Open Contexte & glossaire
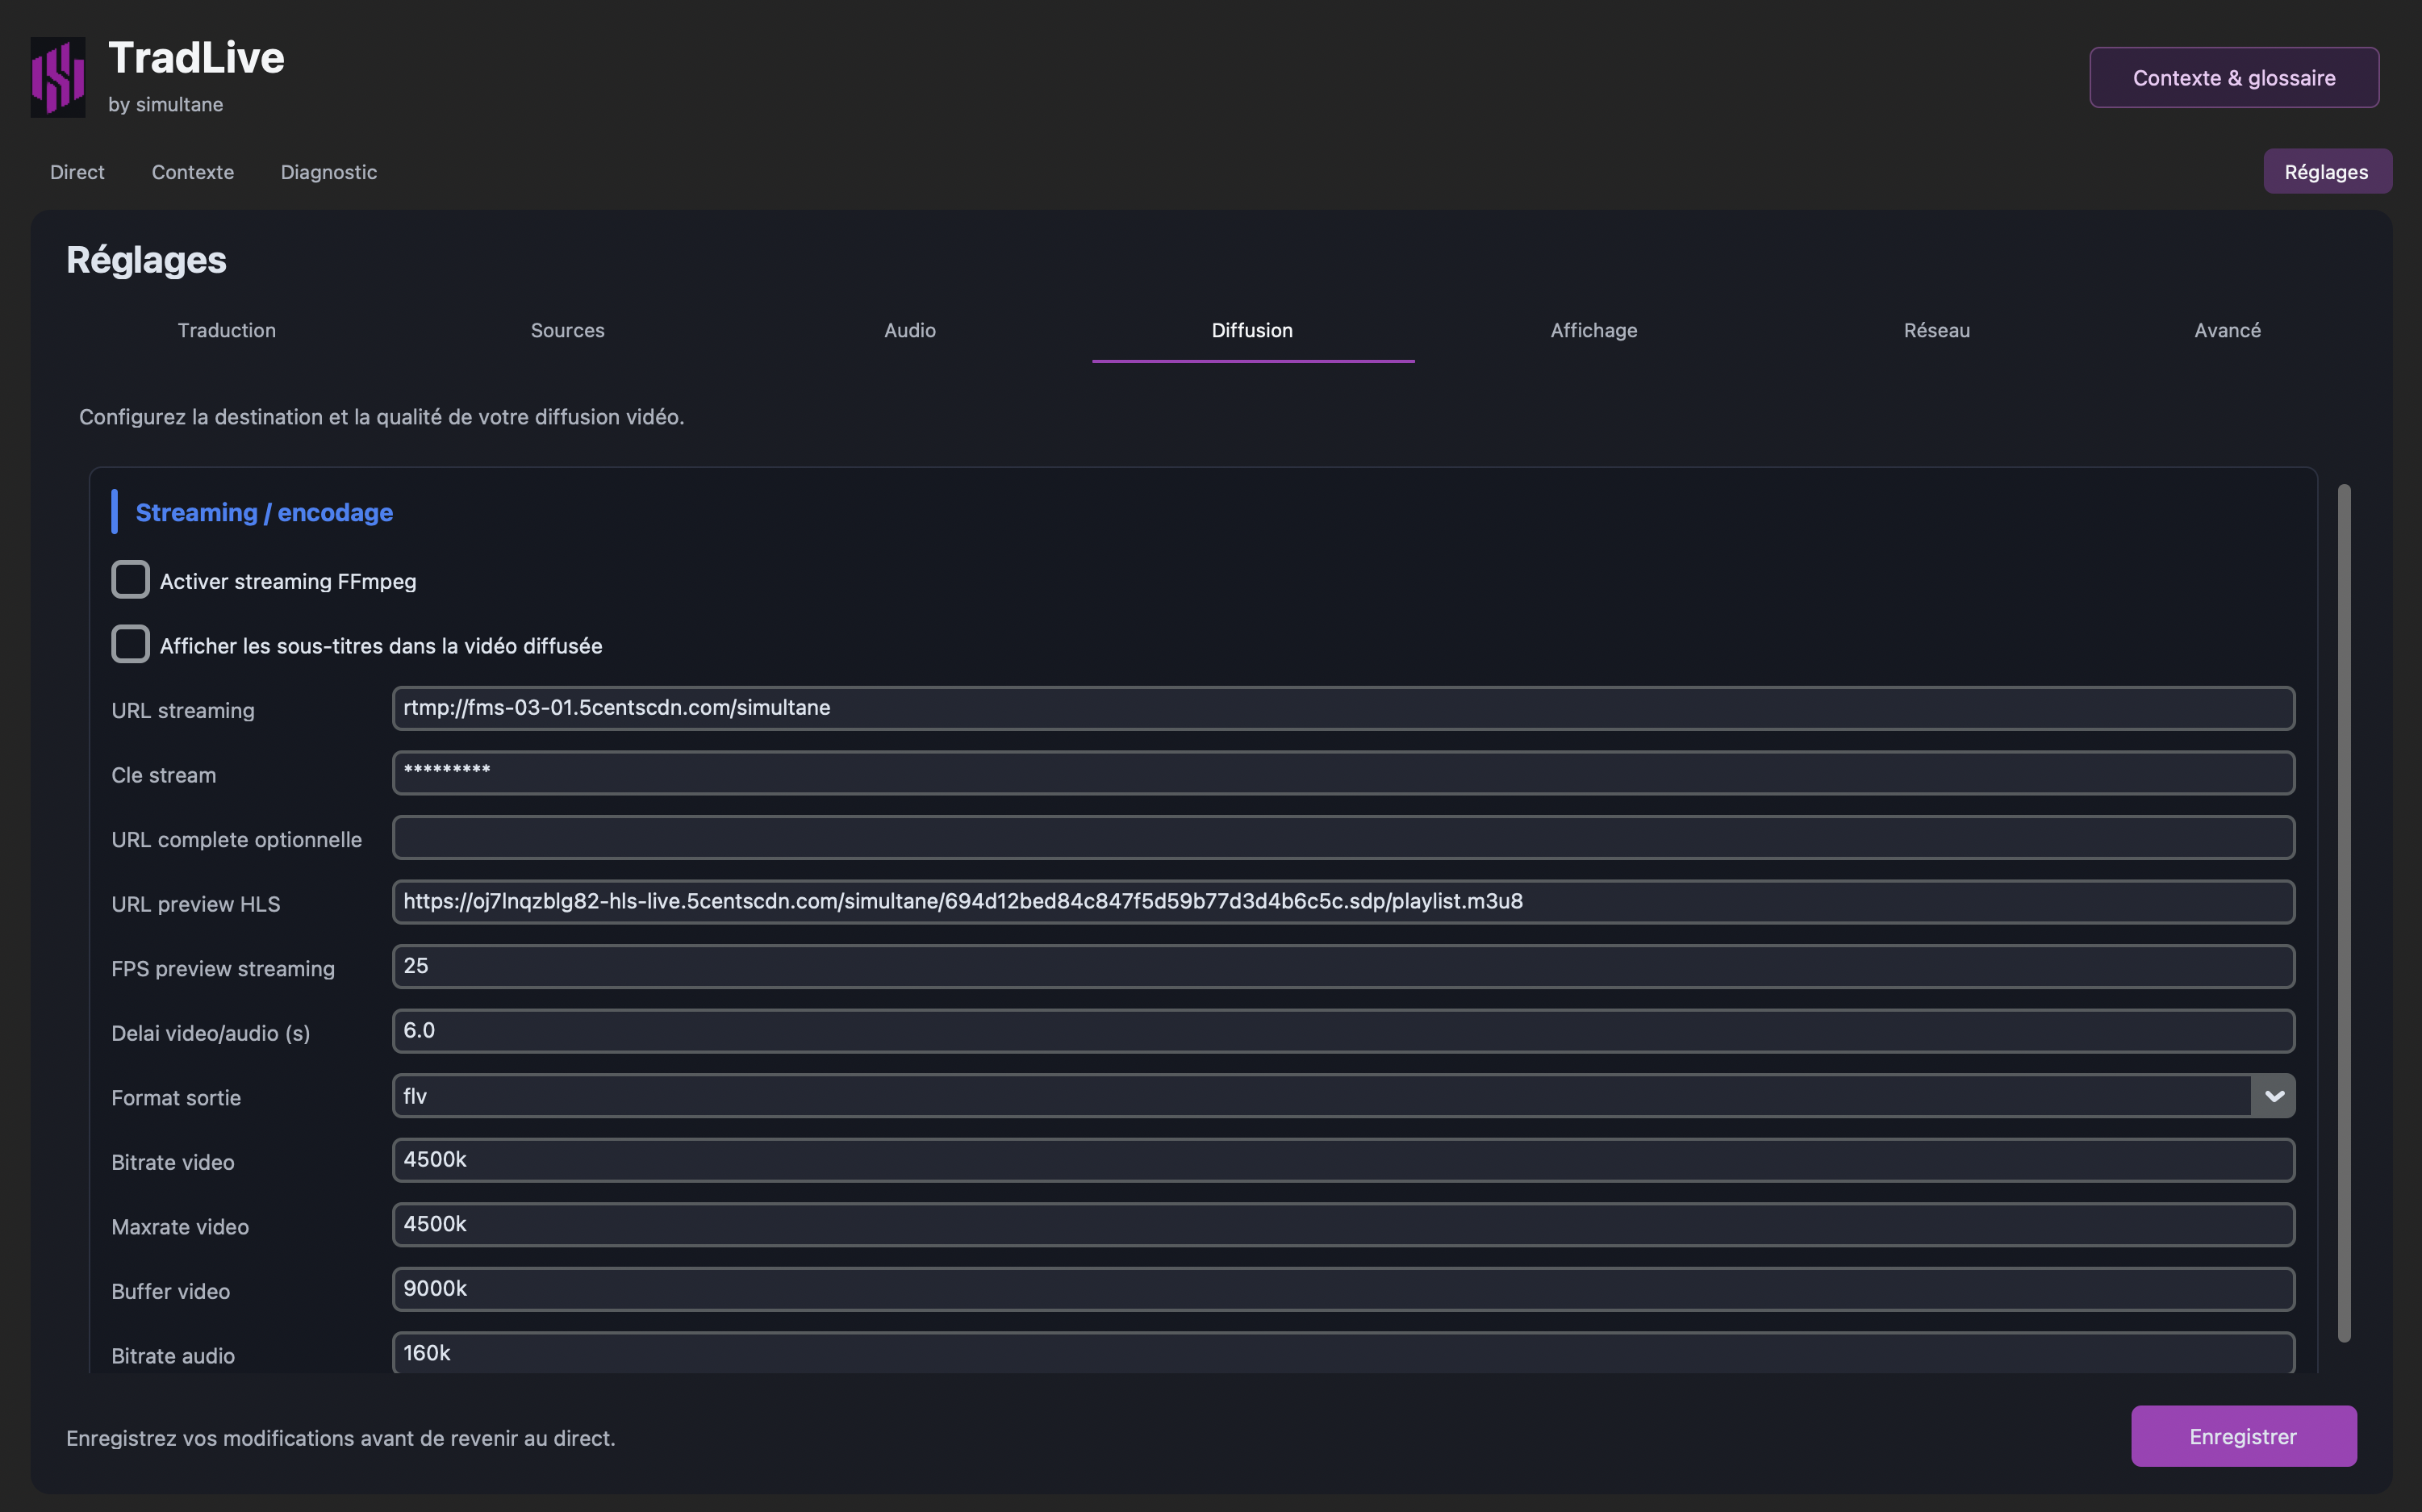 tap(2233, 77)
